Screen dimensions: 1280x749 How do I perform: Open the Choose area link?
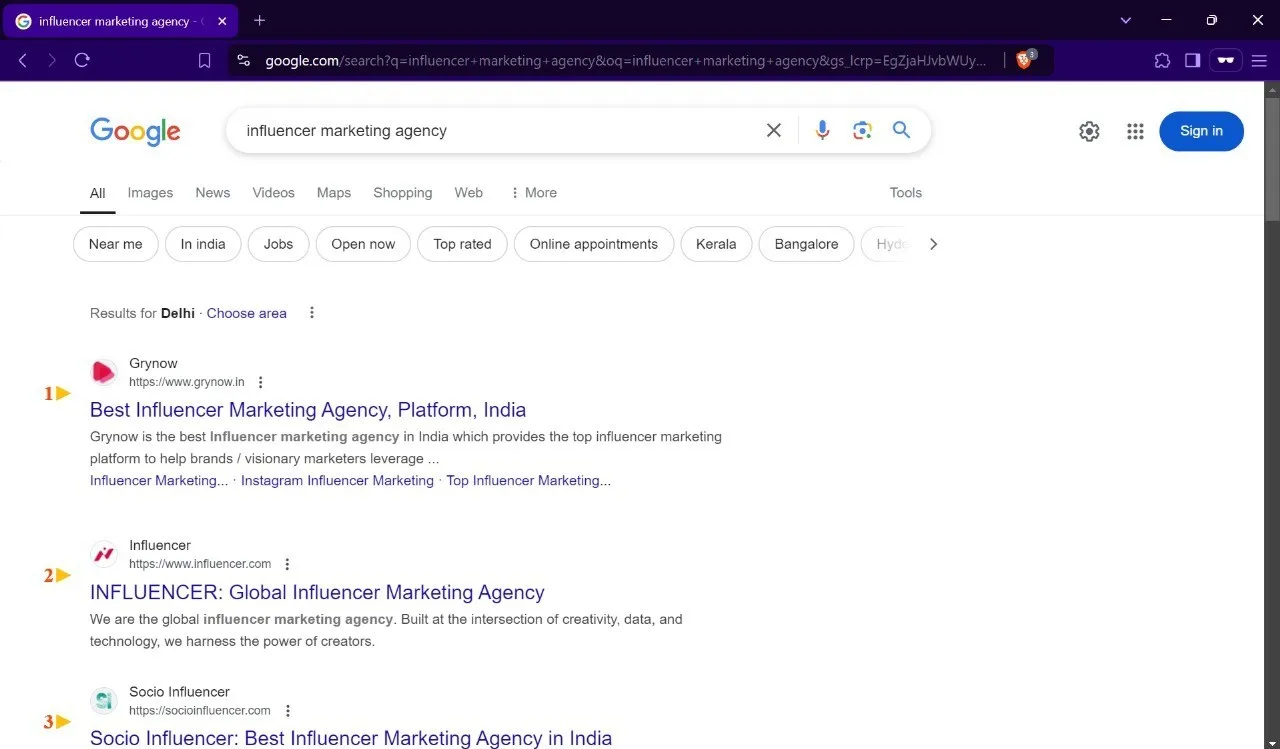[246, 313]
